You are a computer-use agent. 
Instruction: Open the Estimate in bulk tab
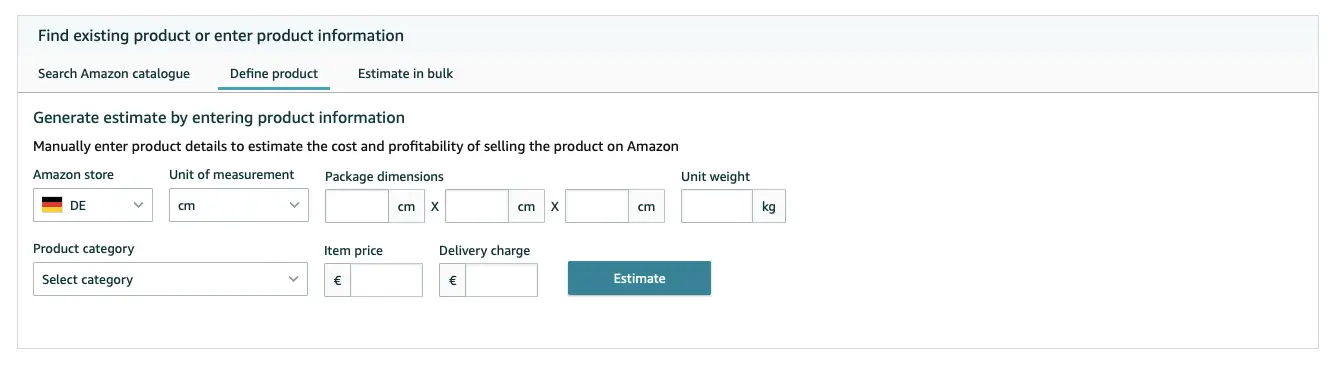click(405, 73)
